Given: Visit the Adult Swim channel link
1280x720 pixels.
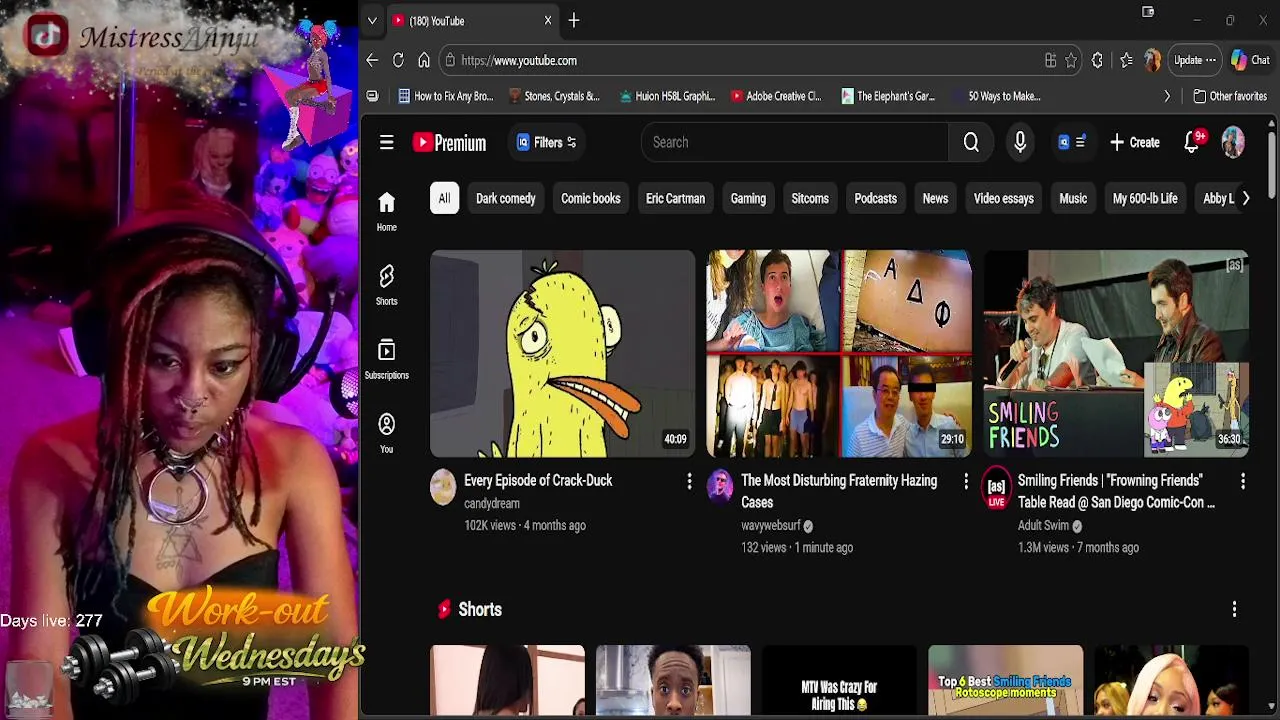Looking at the screenshot, I should point(1043,526).
